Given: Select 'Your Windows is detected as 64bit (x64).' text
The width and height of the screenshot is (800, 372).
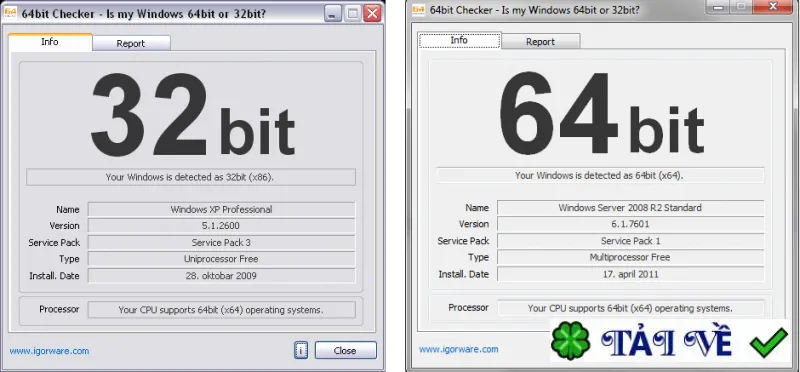Looking at the screenshot, I should click(599, 175).
